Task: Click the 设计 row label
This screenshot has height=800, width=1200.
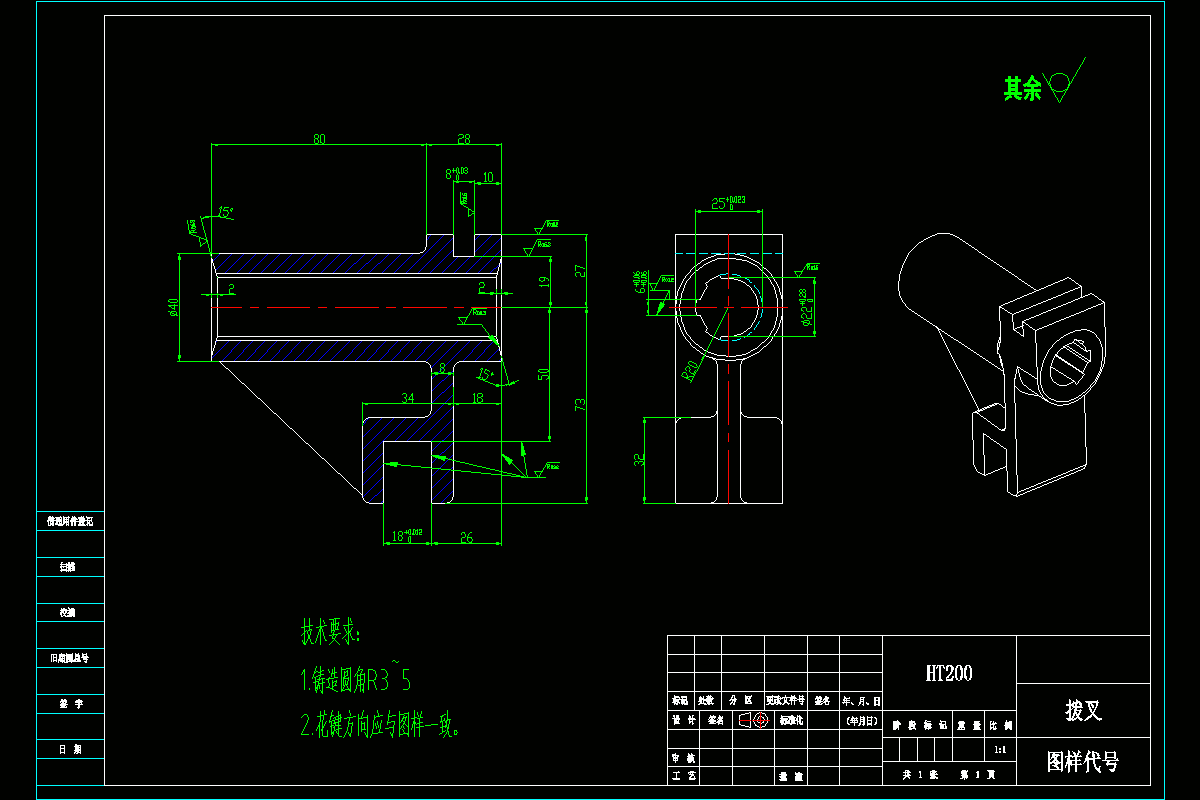Action: click(x=682, y=720)
